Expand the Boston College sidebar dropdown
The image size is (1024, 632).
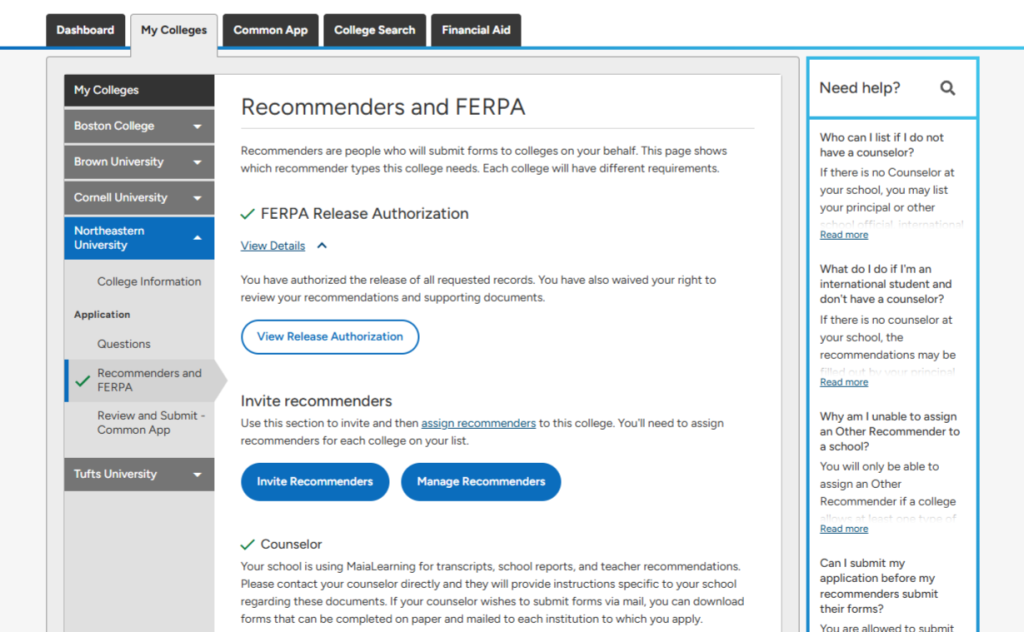tap(197, 127)
